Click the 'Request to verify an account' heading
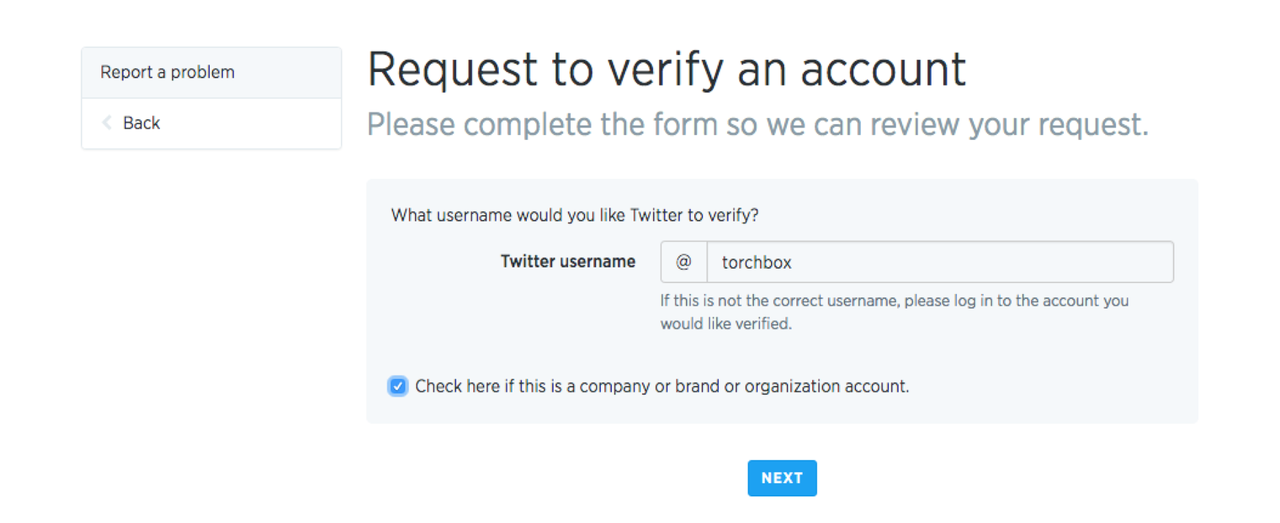This screenshot has height=523, width=1280. (666, 70)
